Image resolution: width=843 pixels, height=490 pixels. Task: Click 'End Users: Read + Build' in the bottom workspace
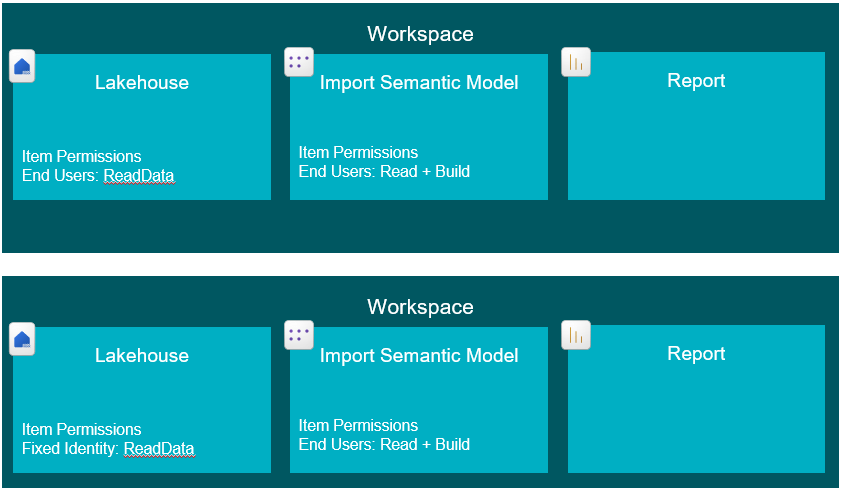(x=384, y=444)
